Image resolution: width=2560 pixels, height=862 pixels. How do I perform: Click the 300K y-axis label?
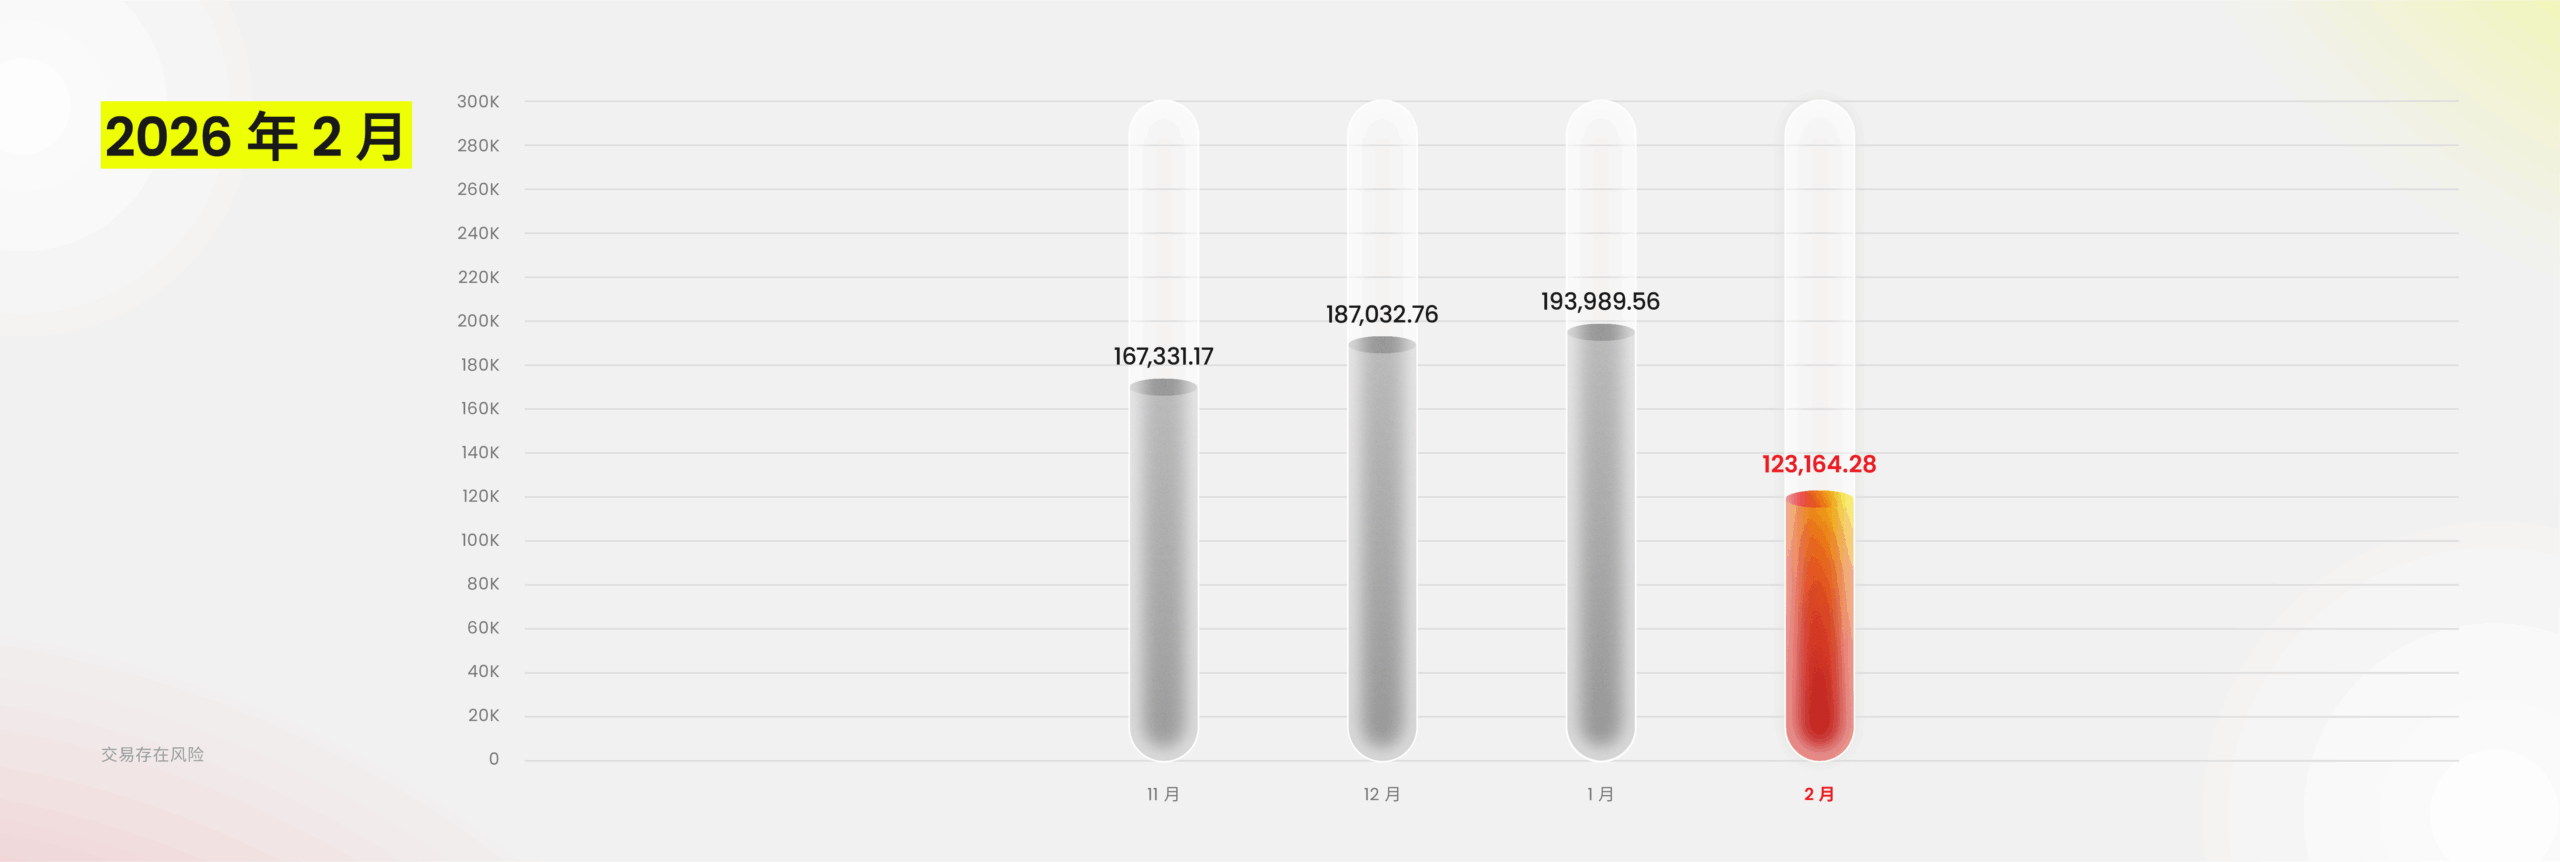478,101
